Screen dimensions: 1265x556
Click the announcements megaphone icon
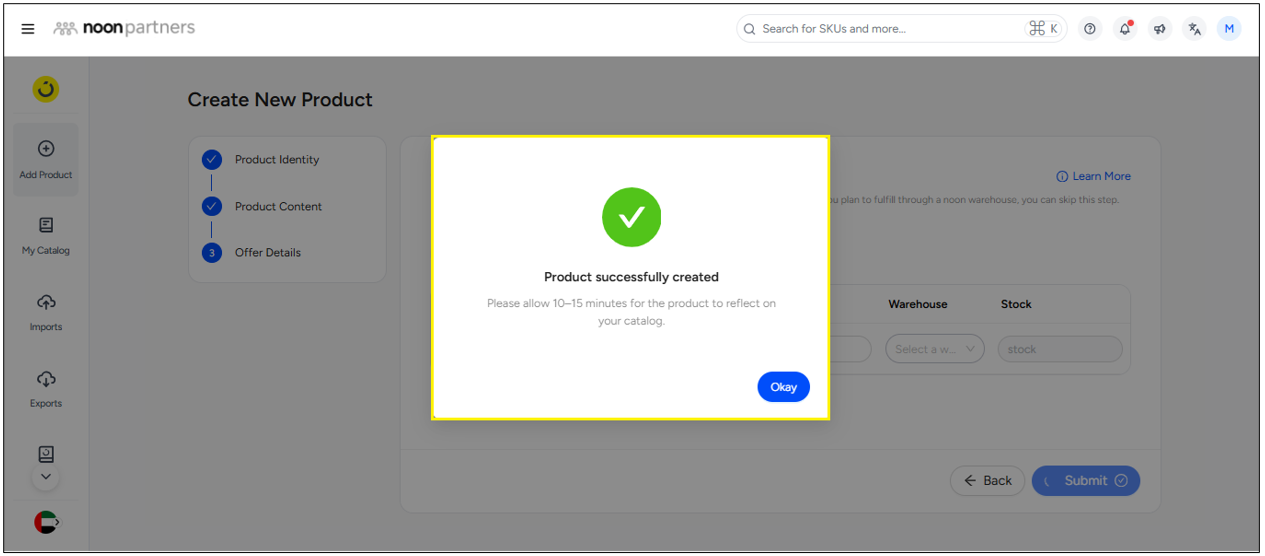pyautogui.click(x=1160, y=29)
